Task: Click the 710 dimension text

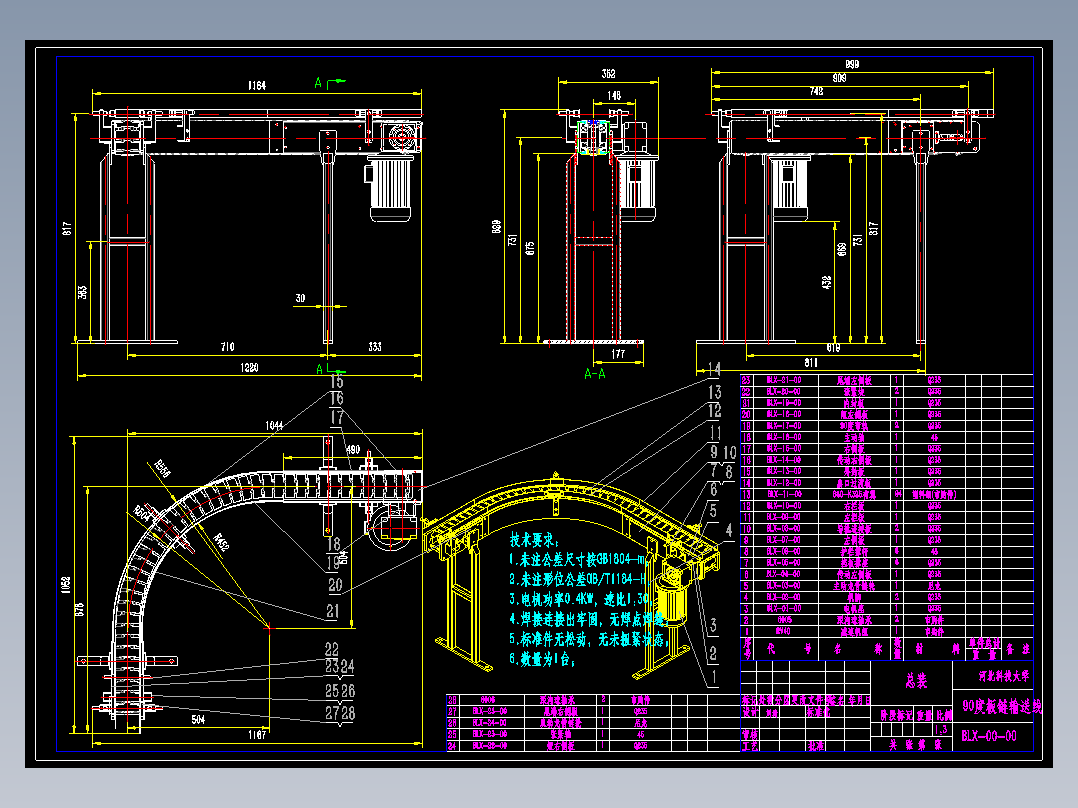Action: click(228, 347)
